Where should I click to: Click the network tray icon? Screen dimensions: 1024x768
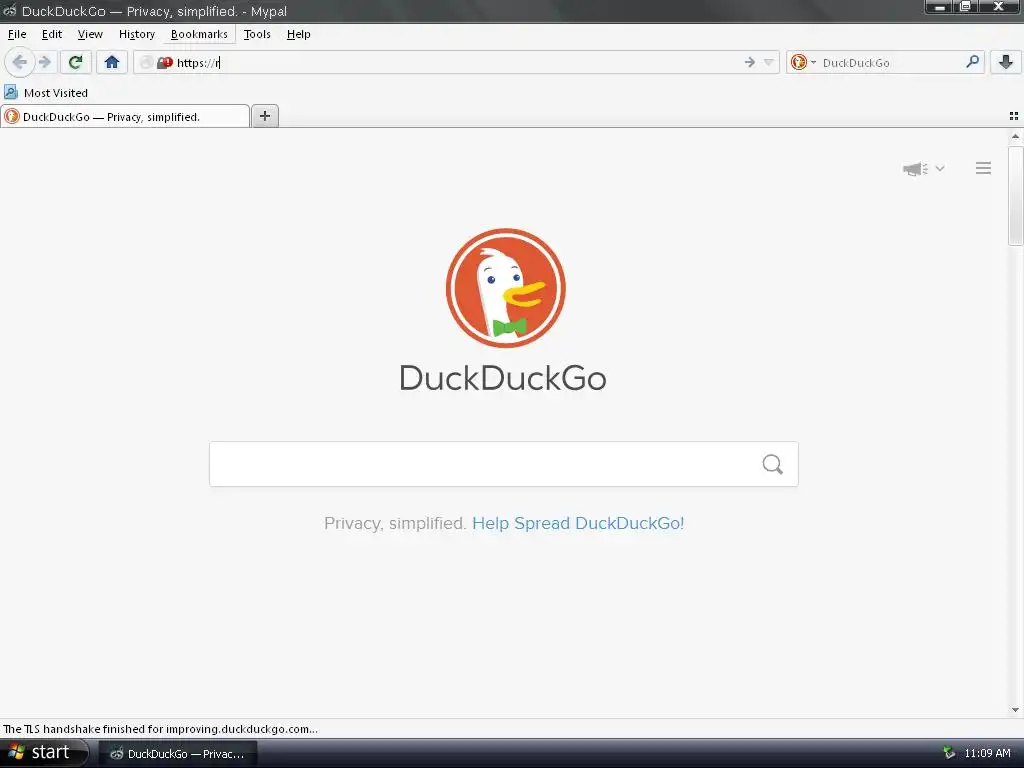tap(949, 753)
